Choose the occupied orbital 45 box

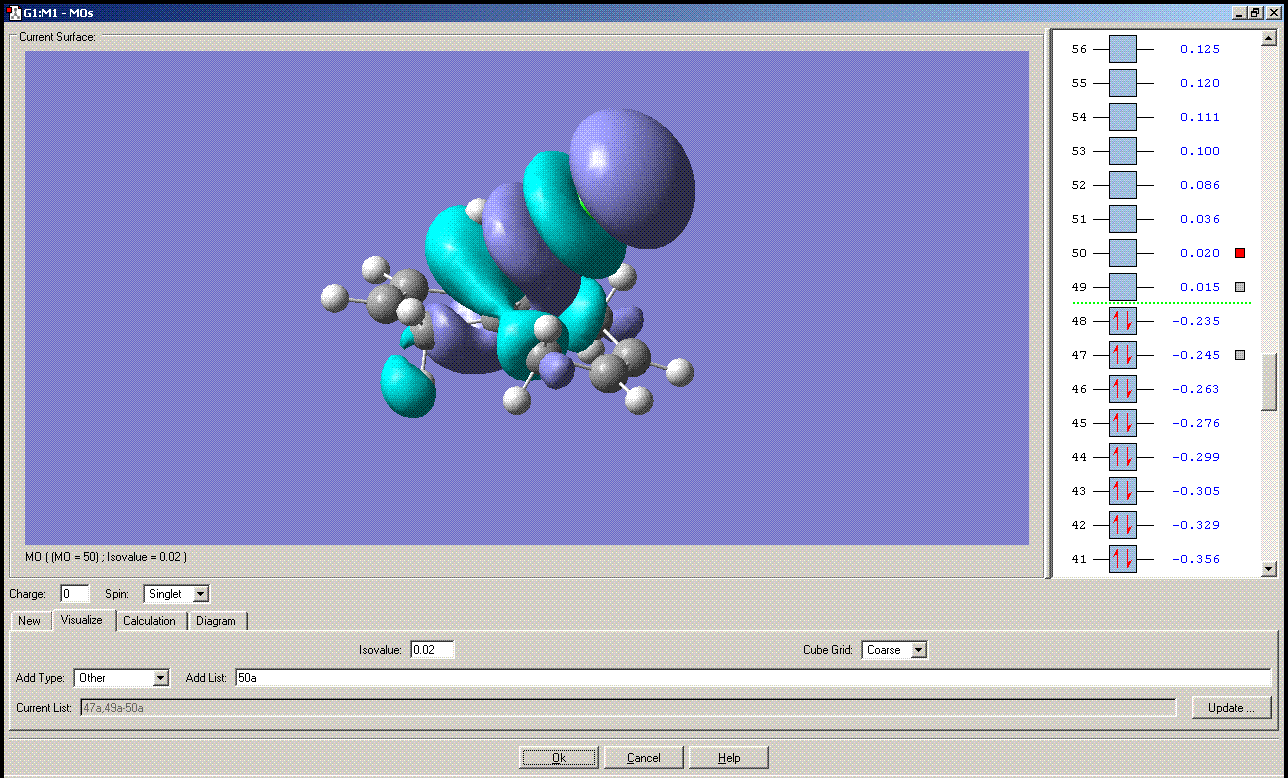1123,423
